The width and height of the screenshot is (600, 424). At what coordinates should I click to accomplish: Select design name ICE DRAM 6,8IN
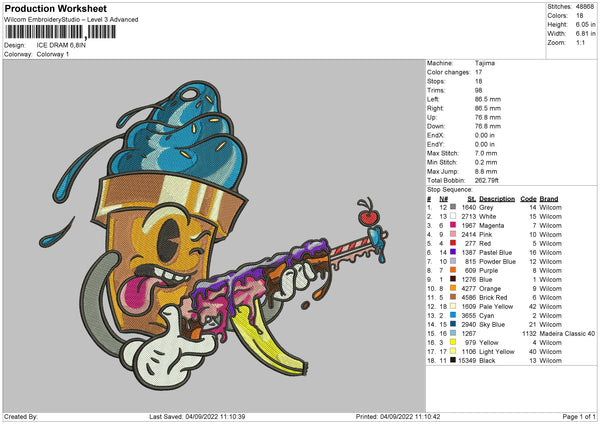[x=61, y=45]
